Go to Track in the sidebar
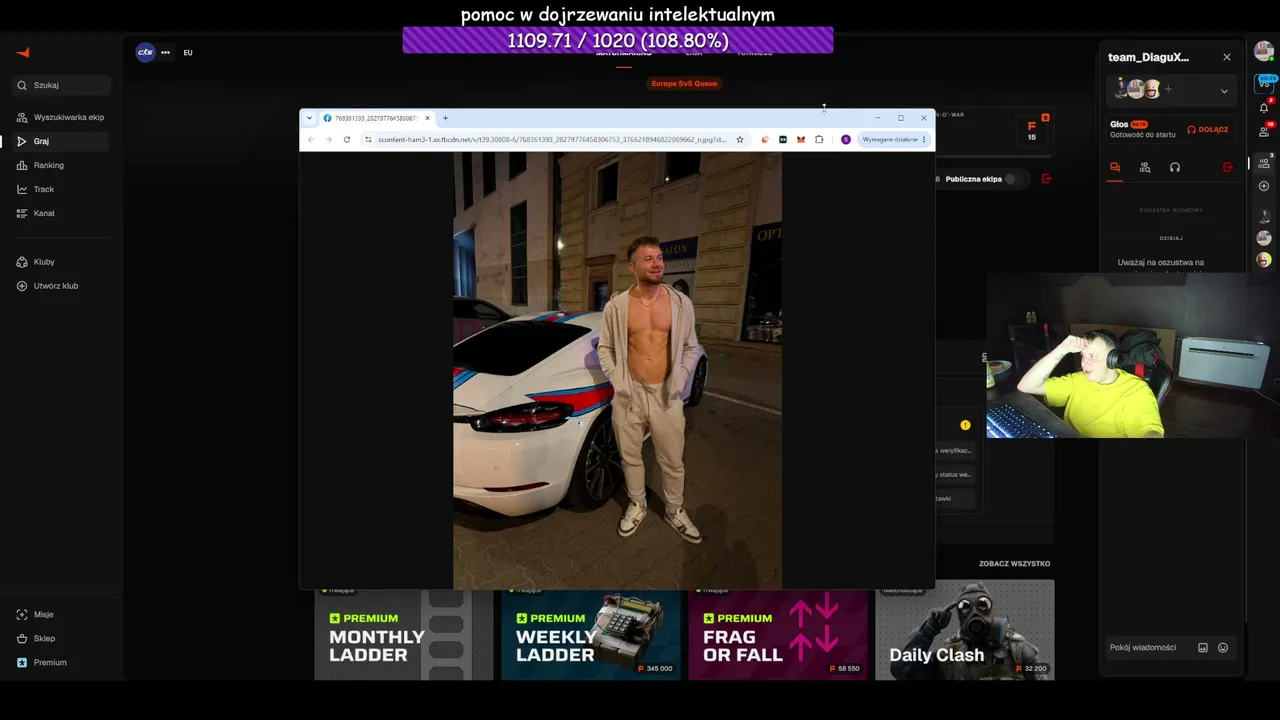Viewport: 1280px width, 720px height. coord(62,189)
